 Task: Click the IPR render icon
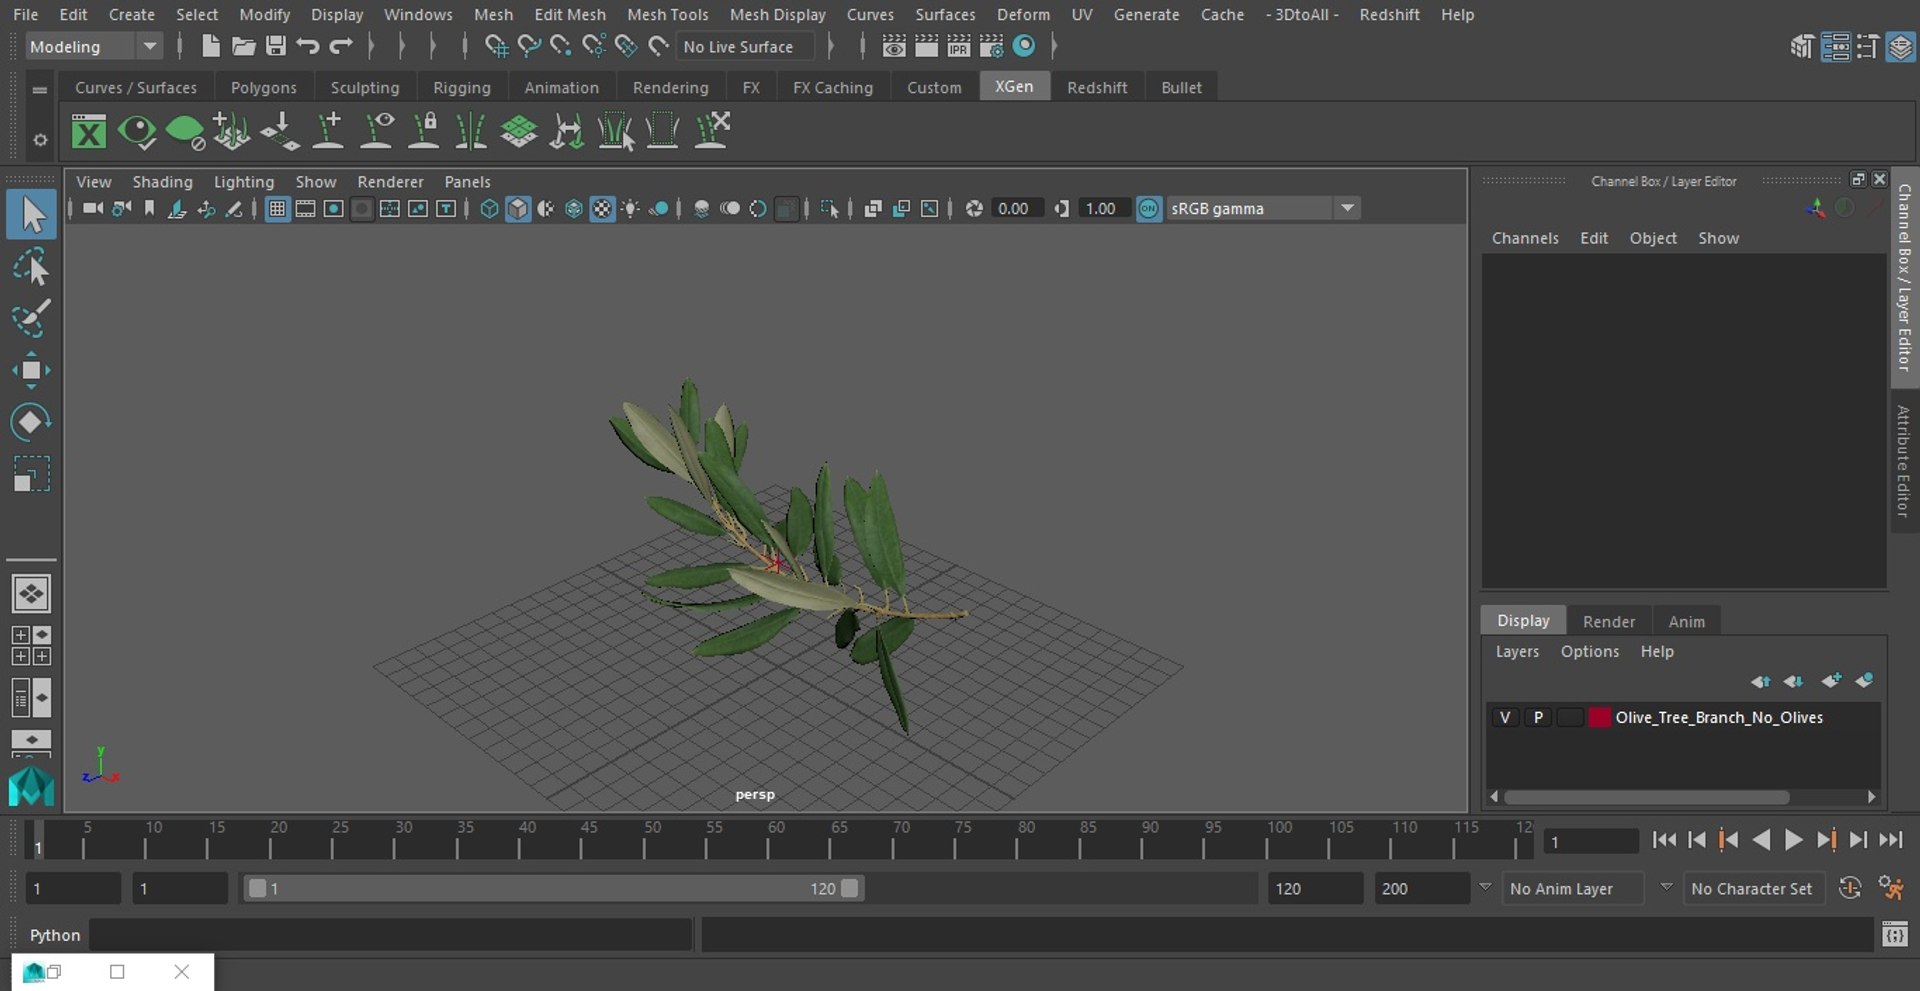(958, 46)
